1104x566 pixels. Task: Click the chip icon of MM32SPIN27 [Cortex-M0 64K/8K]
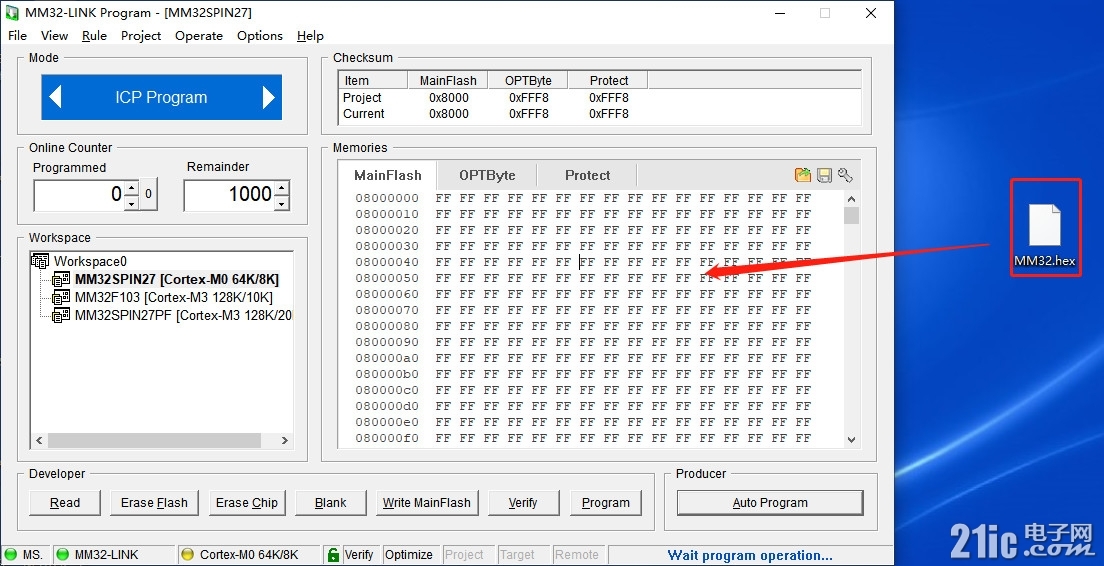[x=62, y=279]
